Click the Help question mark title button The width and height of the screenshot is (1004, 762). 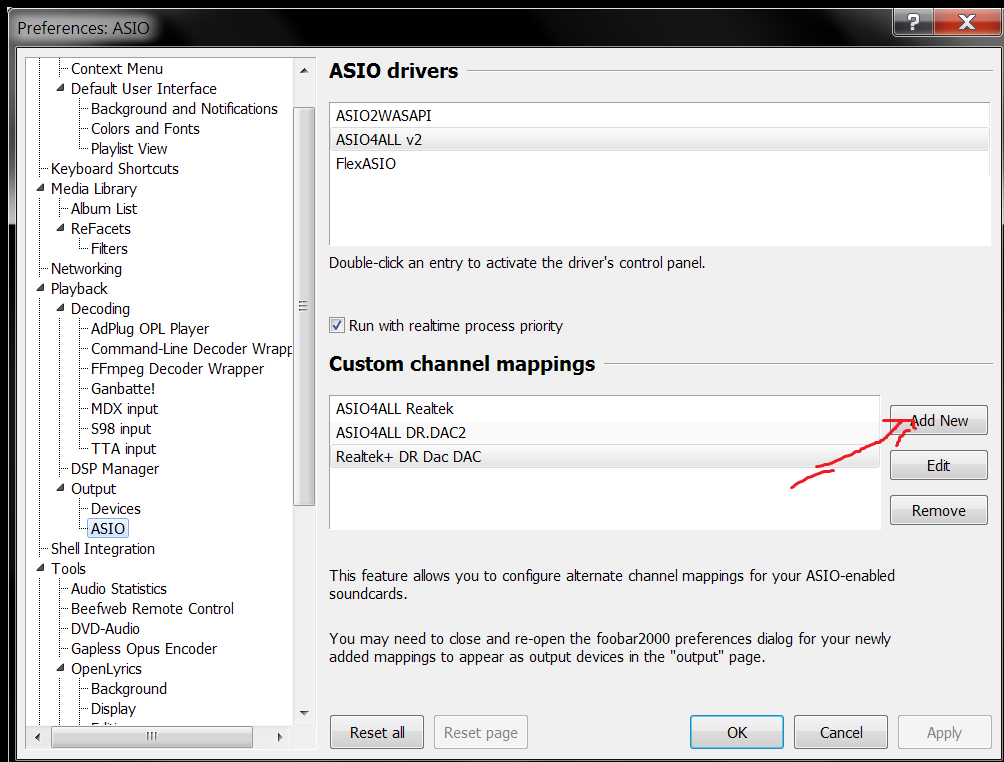[x=914, y=21]
